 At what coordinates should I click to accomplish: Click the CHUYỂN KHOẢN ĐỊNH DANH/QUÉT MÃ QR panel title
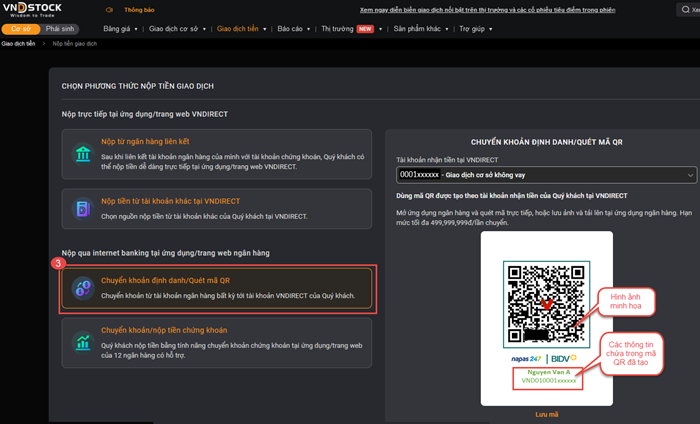(x=546, y=142)
